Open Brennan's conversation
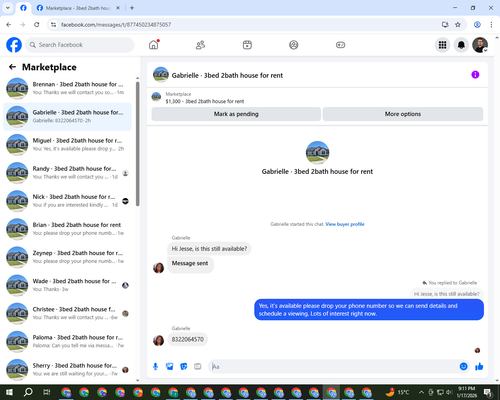 (67, 88)
